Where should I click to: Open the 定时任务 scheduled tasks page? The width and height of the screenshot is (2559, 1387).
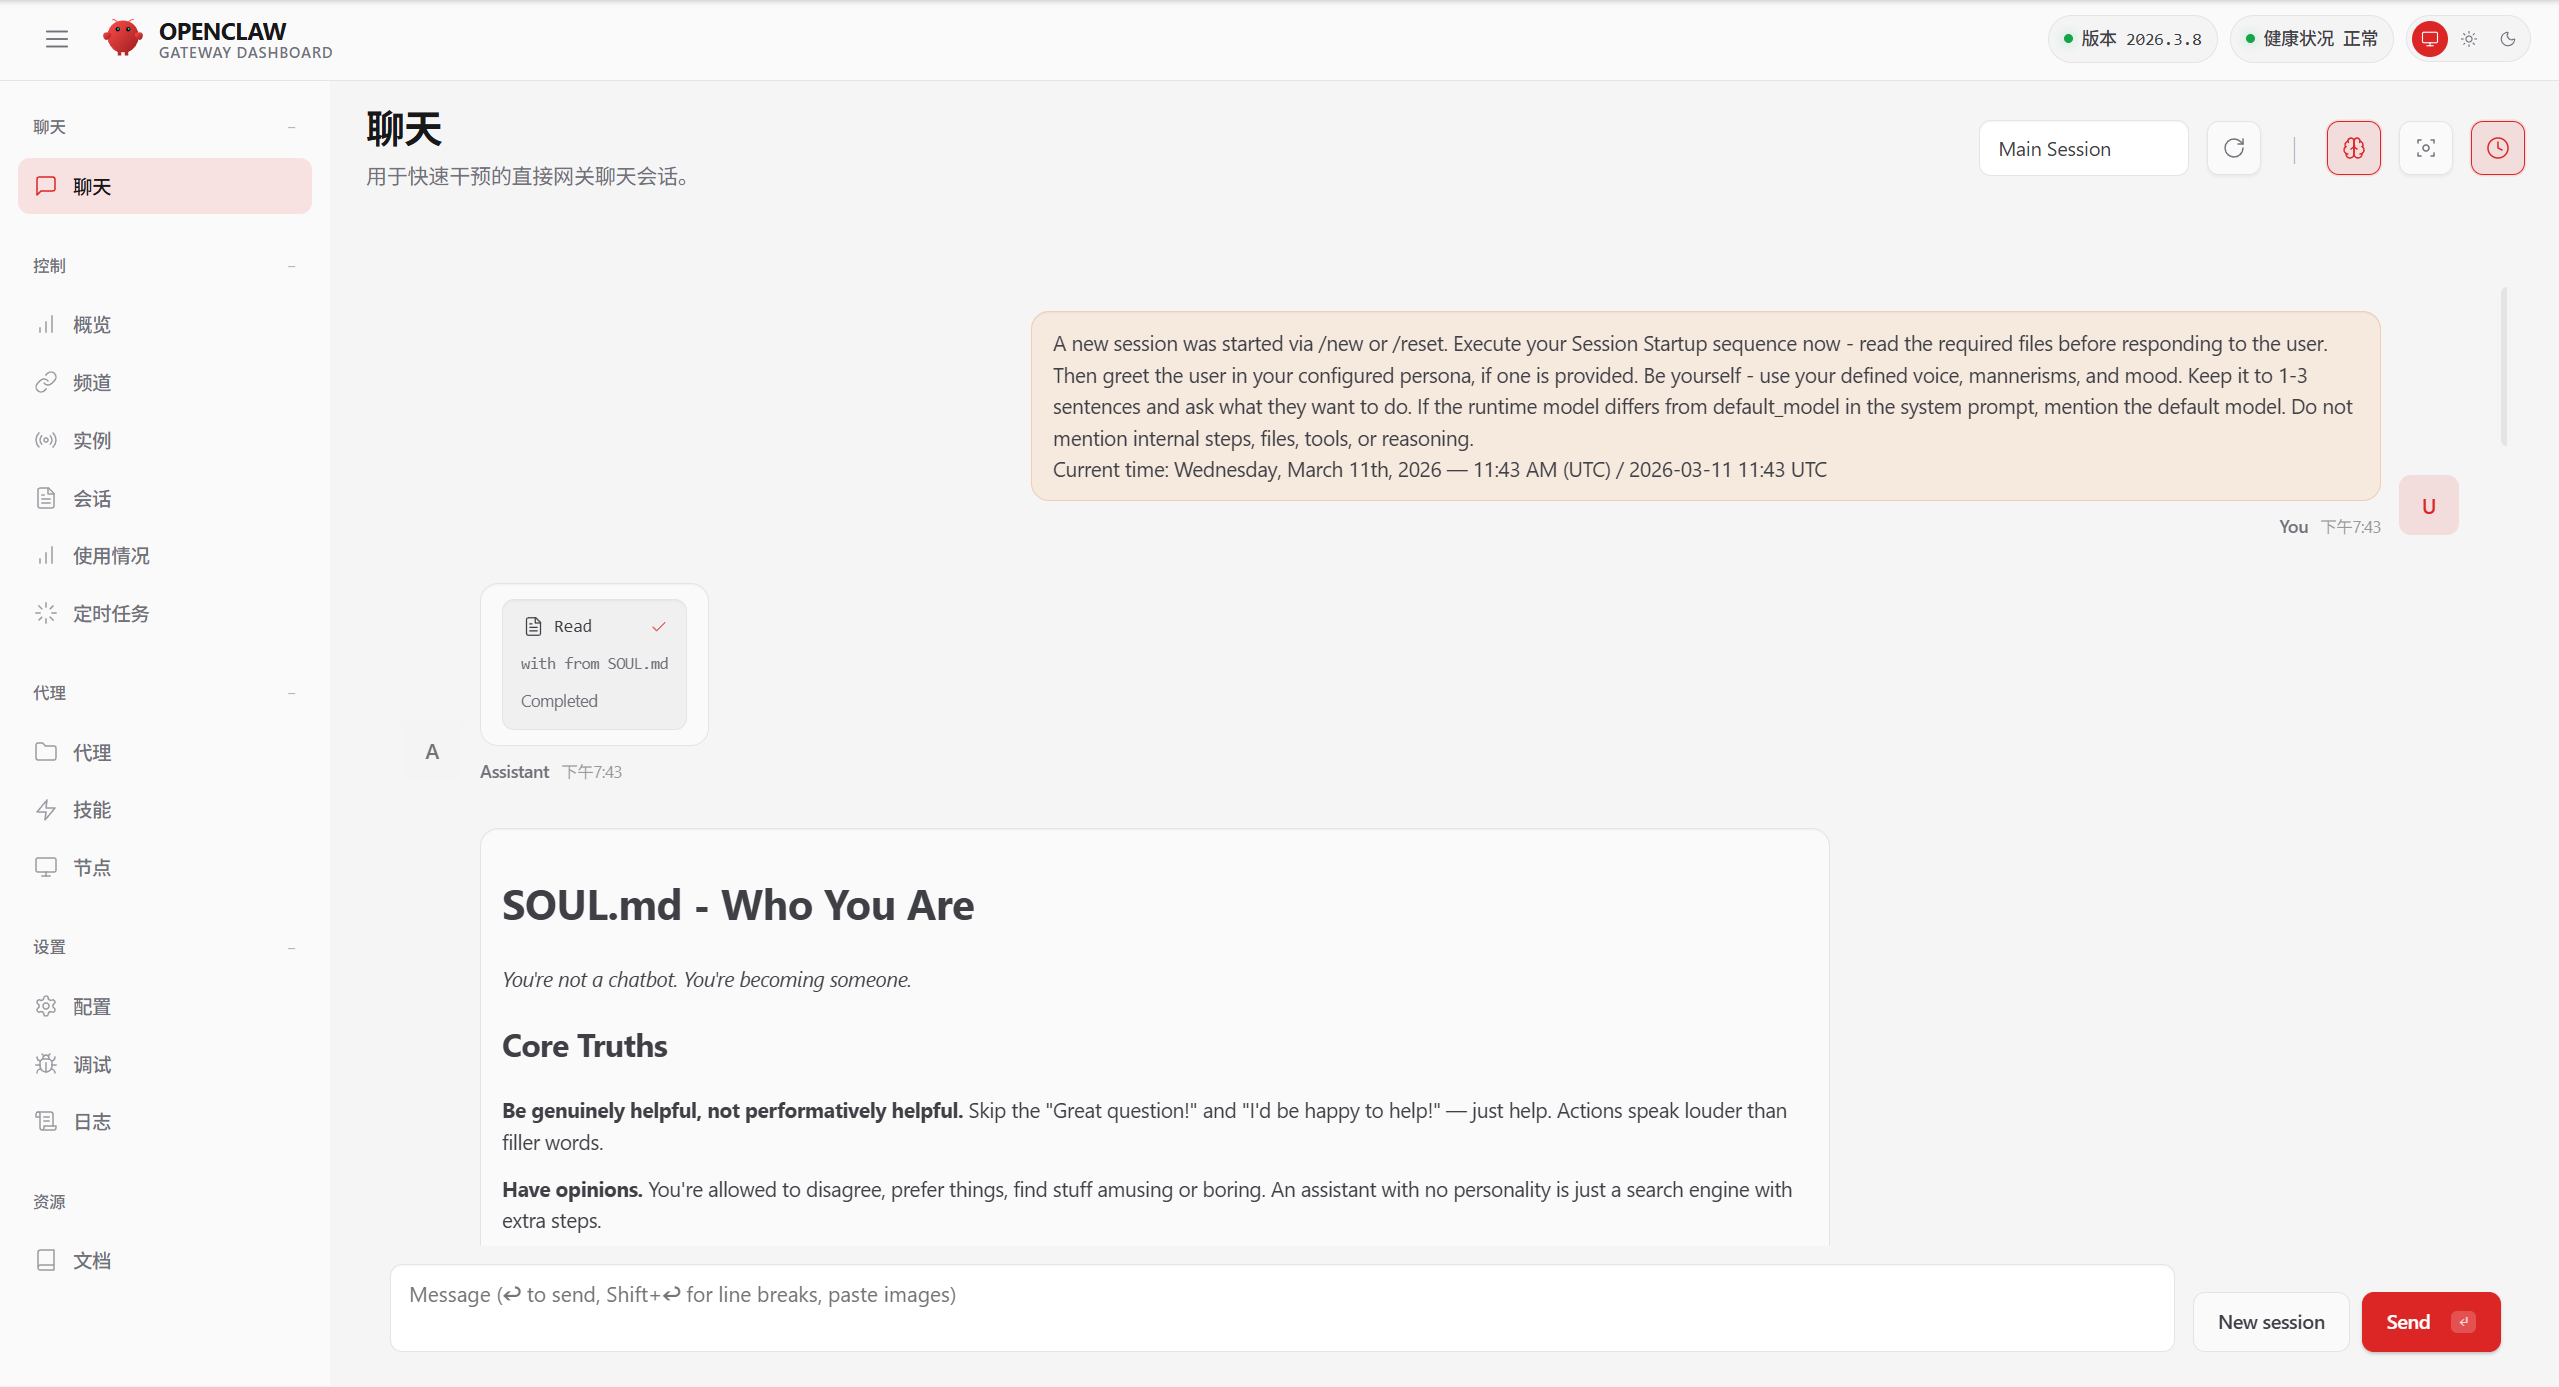point(110,613)
